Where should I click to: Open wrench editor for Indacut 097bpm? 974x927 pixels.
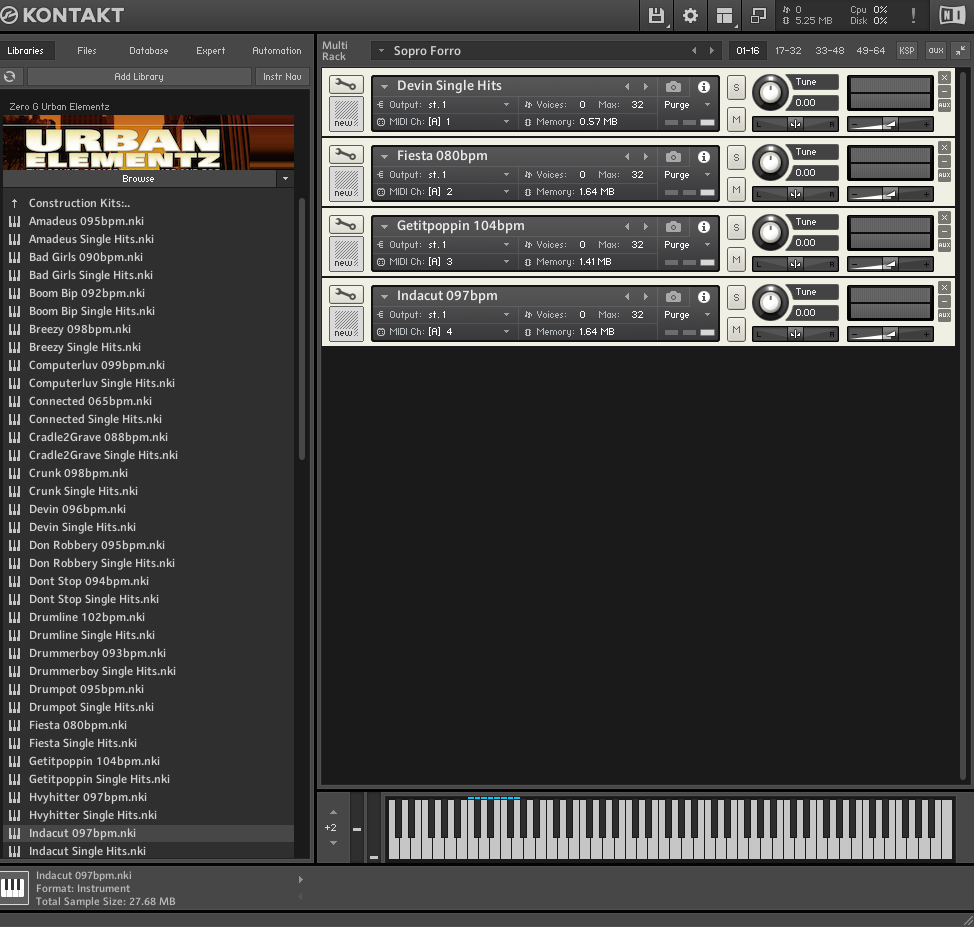click(x=346, y=295)
